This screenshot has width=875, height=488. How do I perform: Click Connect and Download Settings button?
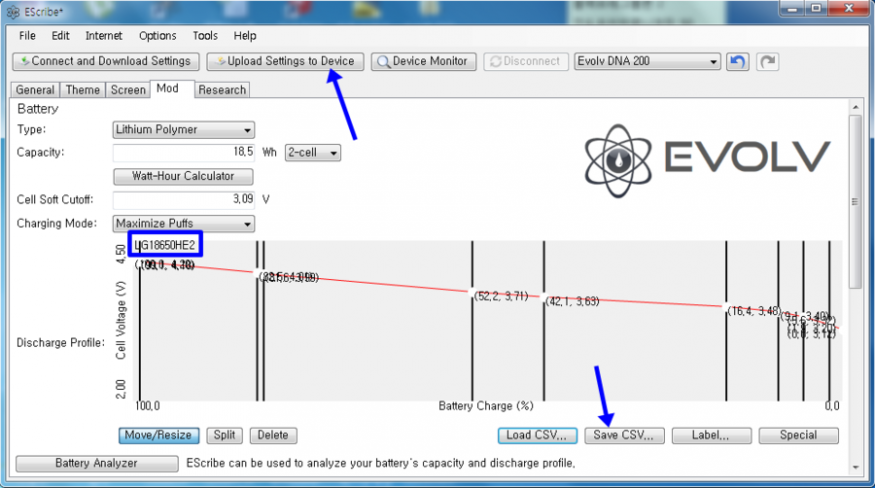(104, 61)
